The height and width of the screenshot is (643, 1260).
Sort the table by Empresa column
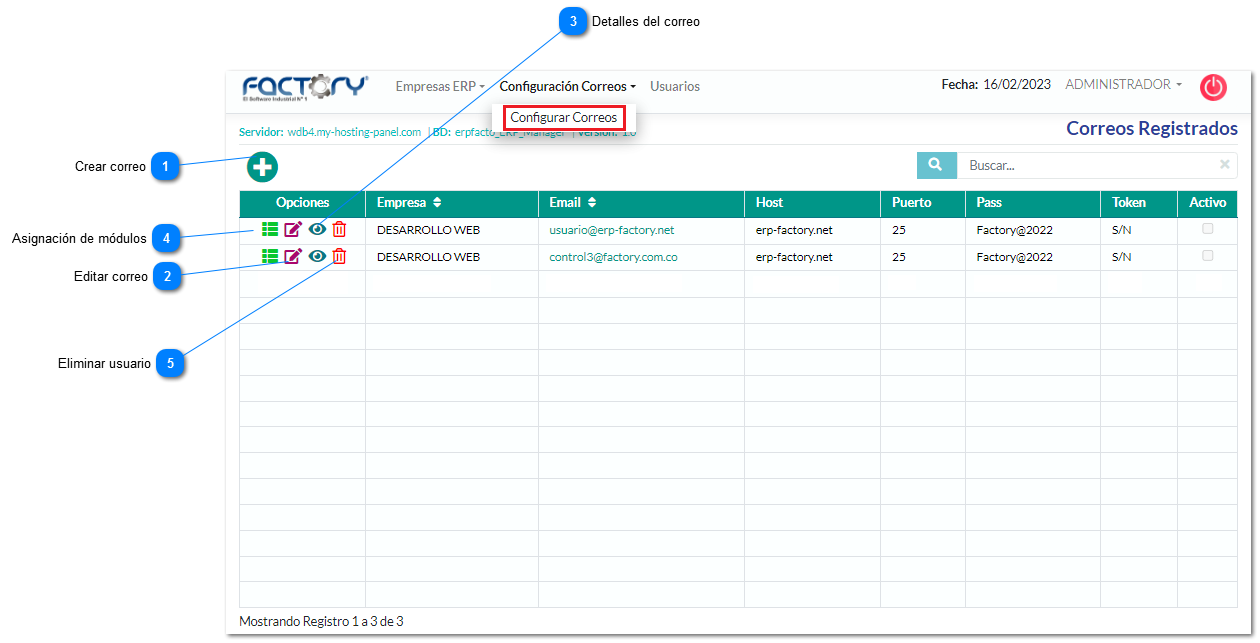tap(409, 203)
